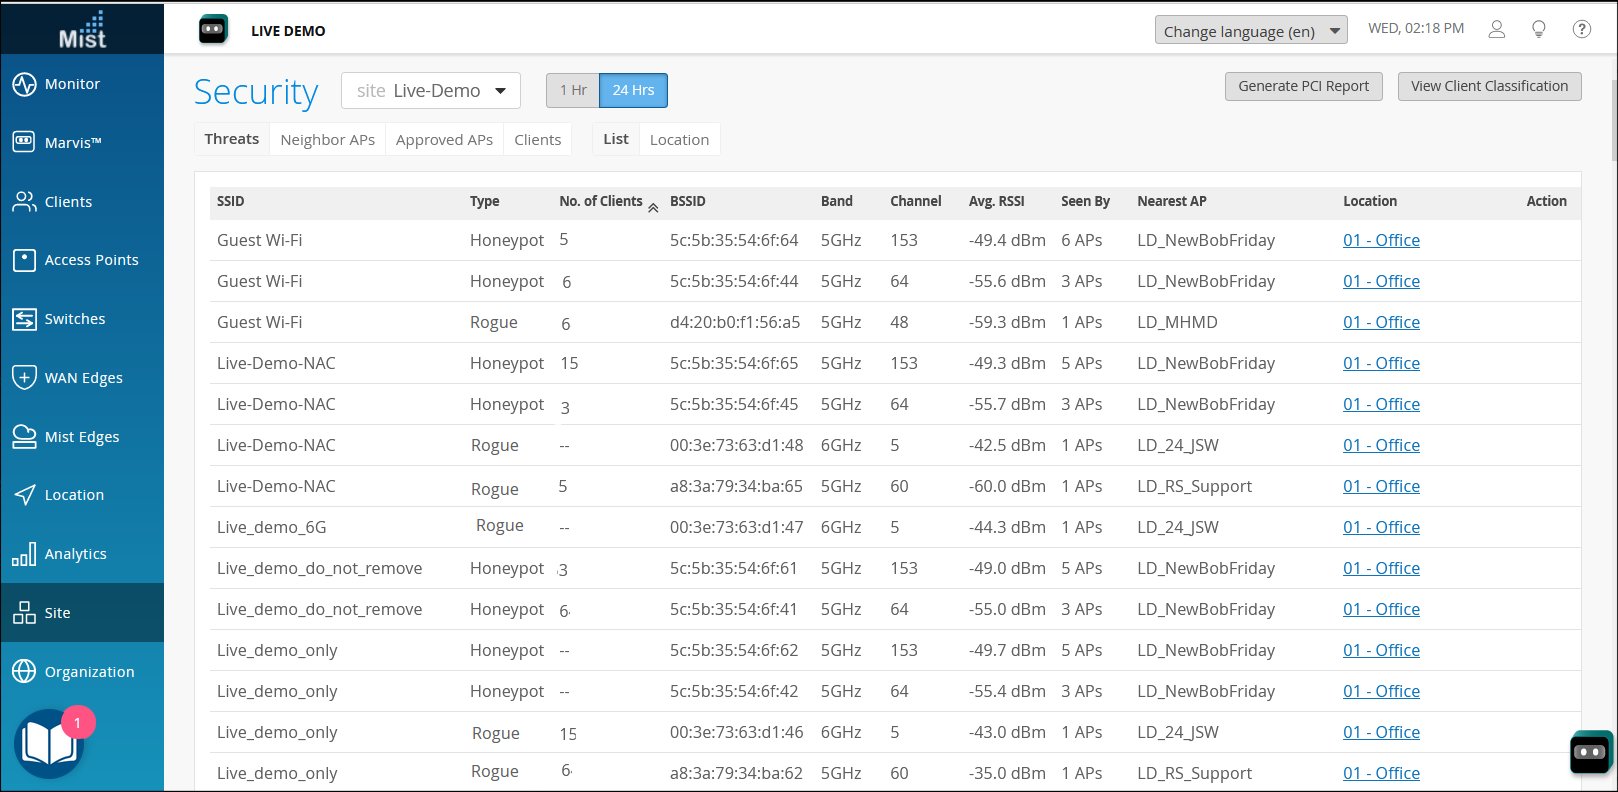Expand the Change language dropdown

(x=1250, y=31)
